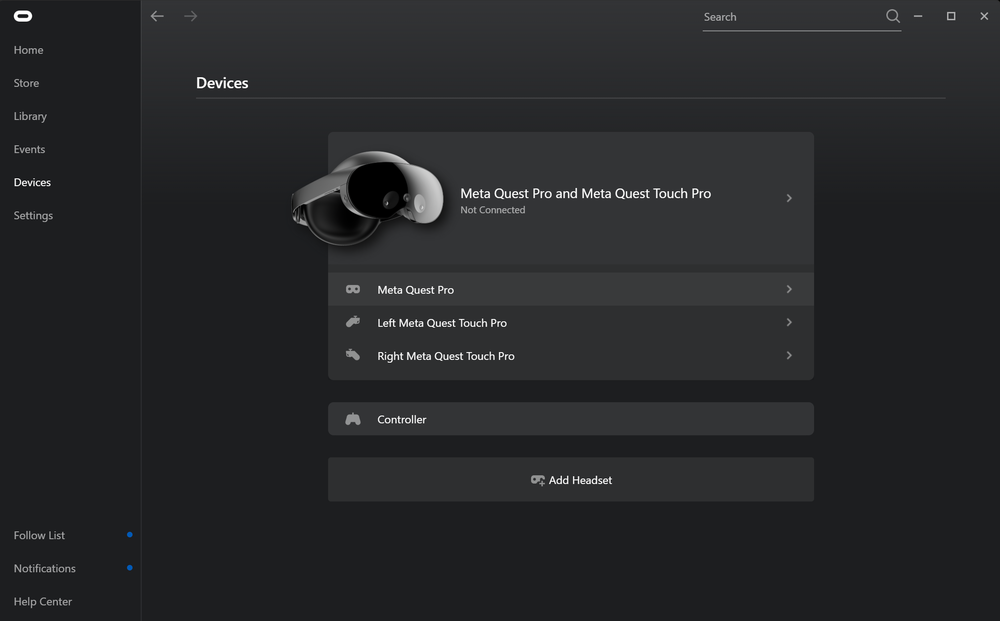Click the headset icon beside Meta Quest Pro
Image resolution: width=1000 pixels, height=621 pixels.
pyautogui.click(x=353, y=289)
